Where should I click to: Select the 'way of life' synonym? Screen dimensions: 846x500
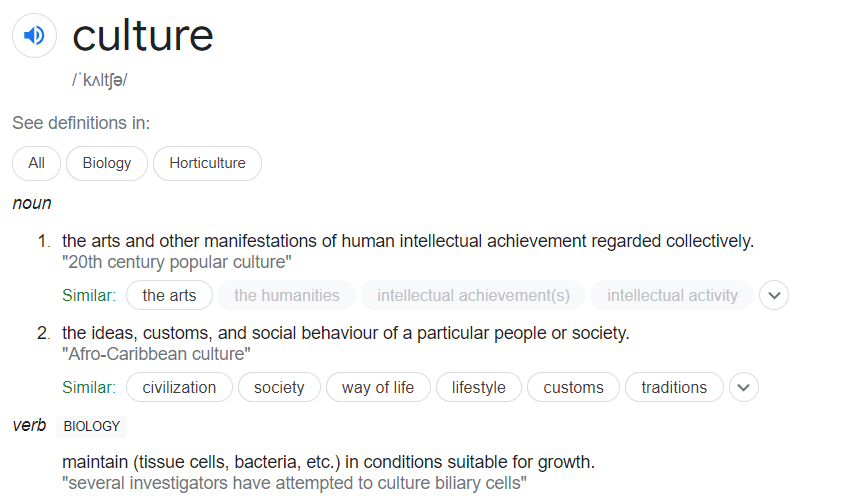(x=378, y=387)
